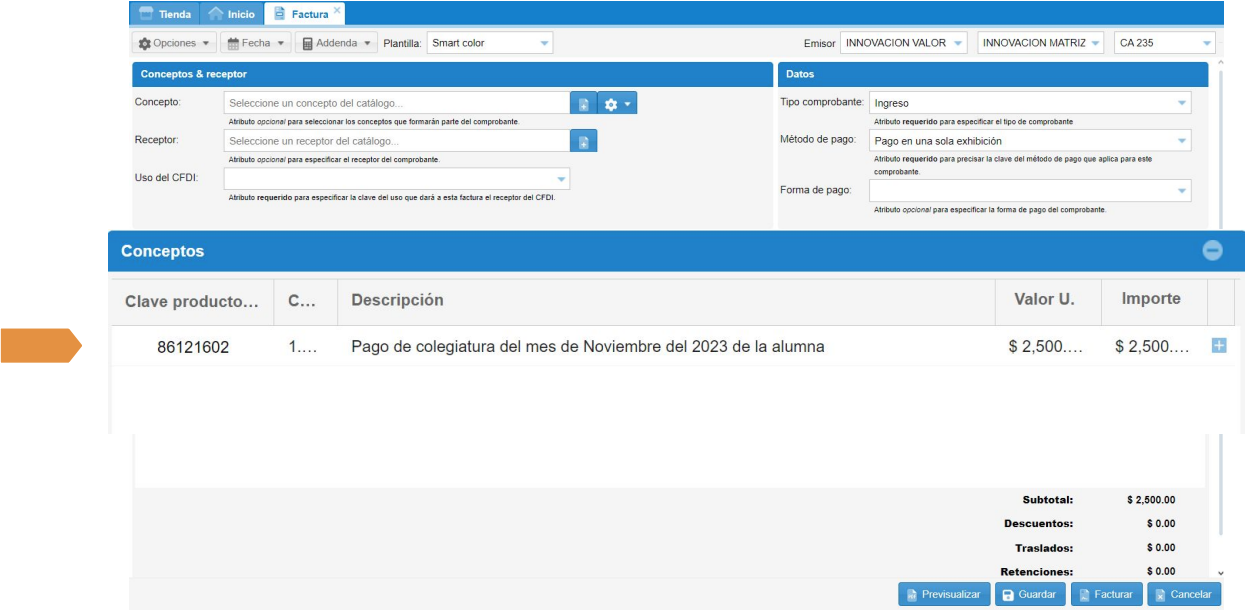Image resolution: width=1247 pixels, height=615 pixels.
Task: Open the Opciones menu
Action: [175, 44]
